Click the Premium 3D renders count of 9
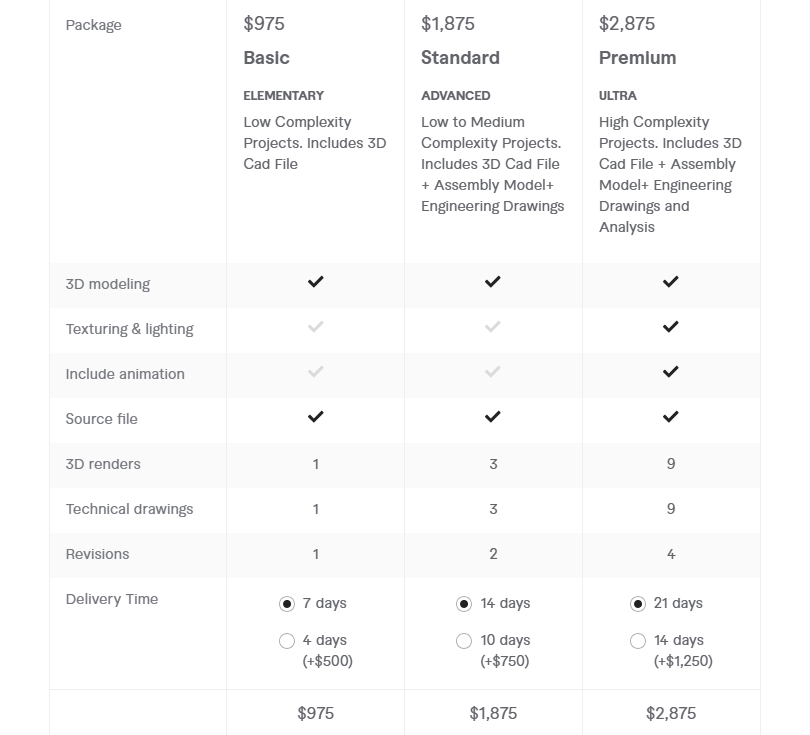This screenshot has width=810, height=735. tap(669, 464)
